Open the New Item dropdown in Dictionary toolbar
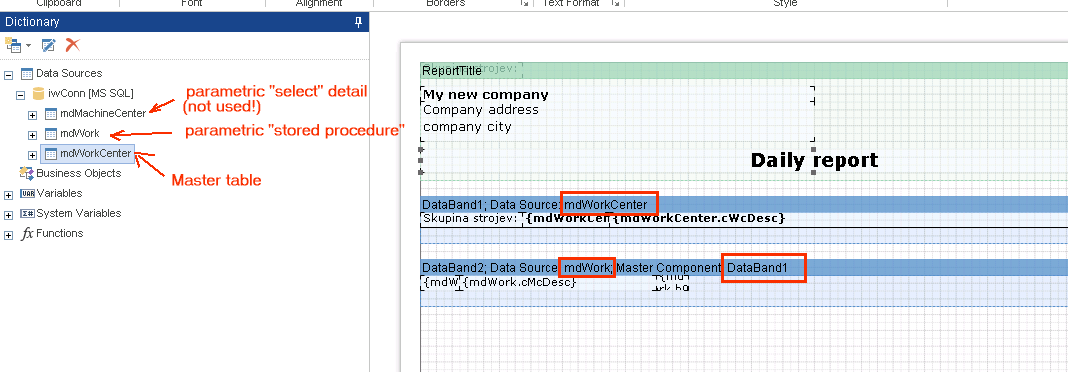The width and height of the screenshot is (1068, 372). point(18,46)
